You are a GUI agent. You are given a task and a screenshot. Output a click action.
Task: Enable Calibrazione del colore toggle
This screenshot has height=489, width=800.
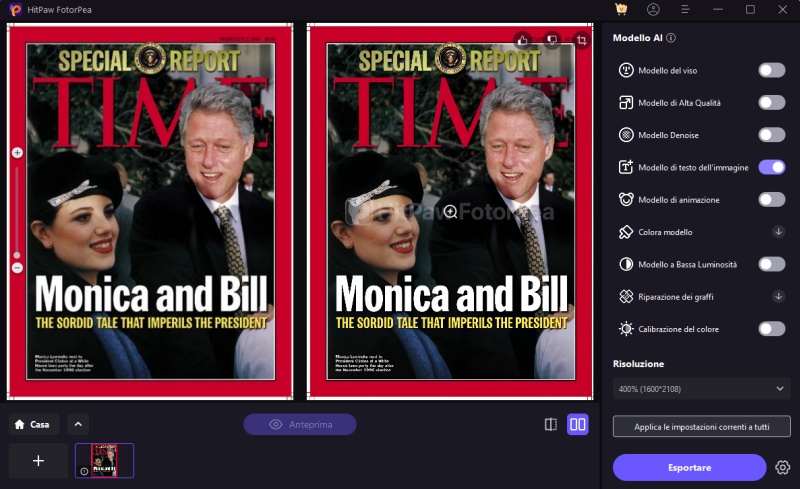[771, 329]
